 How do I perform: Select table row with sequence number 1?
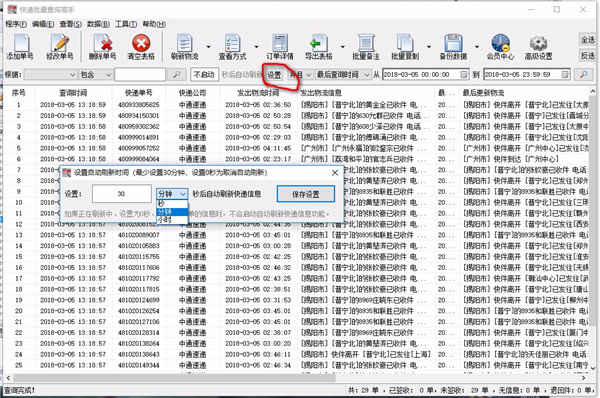coord(297,105)
